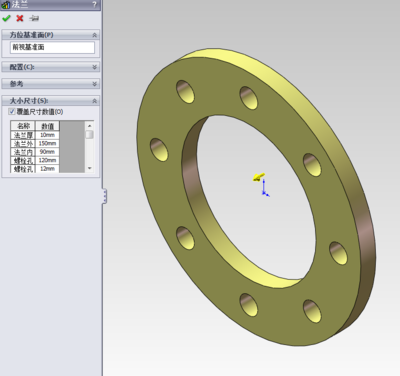Image resolution: width=400 pixels, height=376 pixels.
Task: Click the size table scrollbar thumb
Action: 89,134
